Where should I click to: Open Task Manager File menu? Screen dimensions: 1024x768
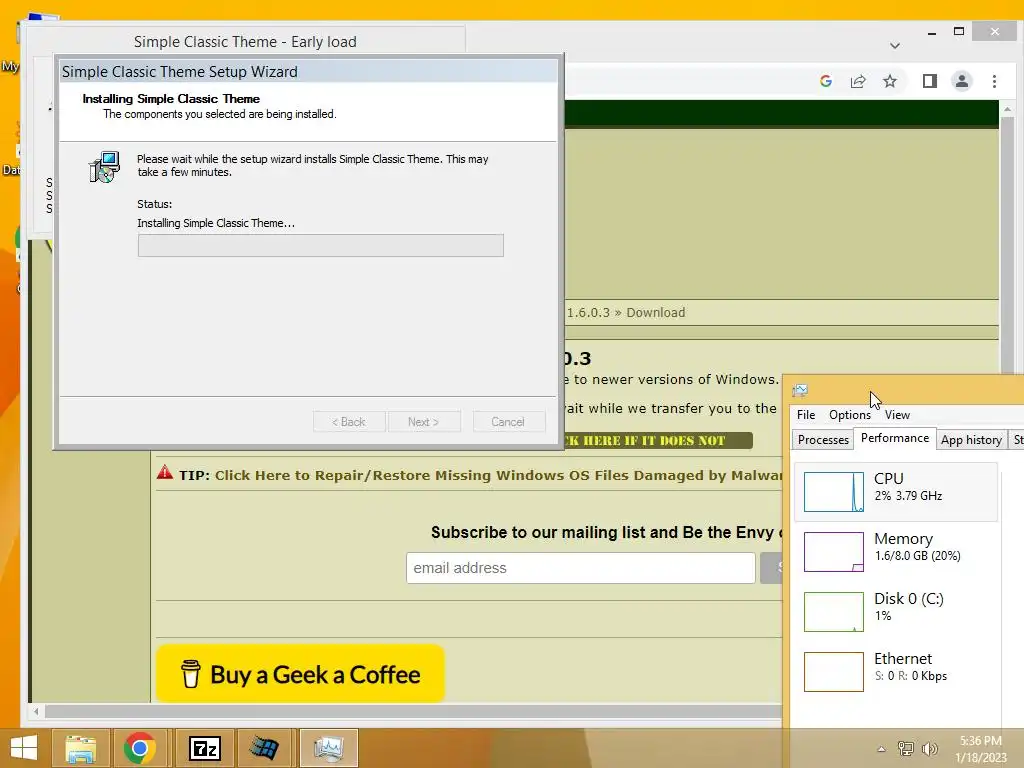(x=806, y=415)
